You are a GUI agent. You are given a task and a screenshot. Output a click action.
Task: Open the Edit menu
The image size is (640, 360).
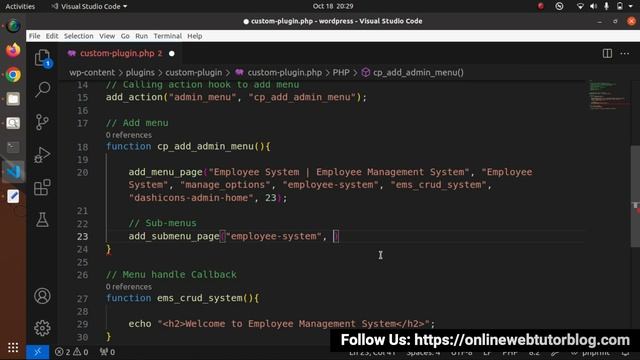(x=52, y=36)
